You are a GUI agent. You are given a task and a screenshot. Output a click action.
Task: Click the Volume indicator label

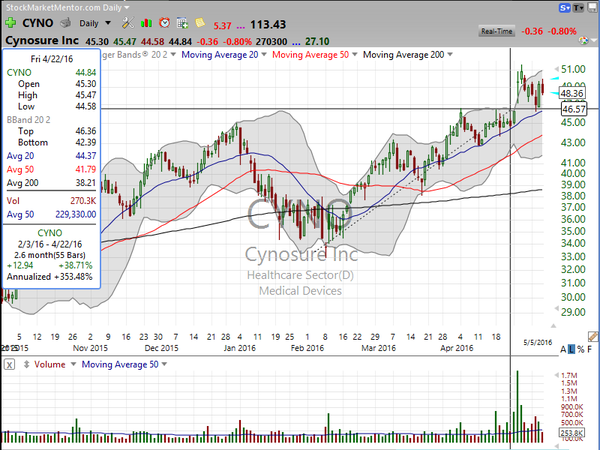point(49,364)
